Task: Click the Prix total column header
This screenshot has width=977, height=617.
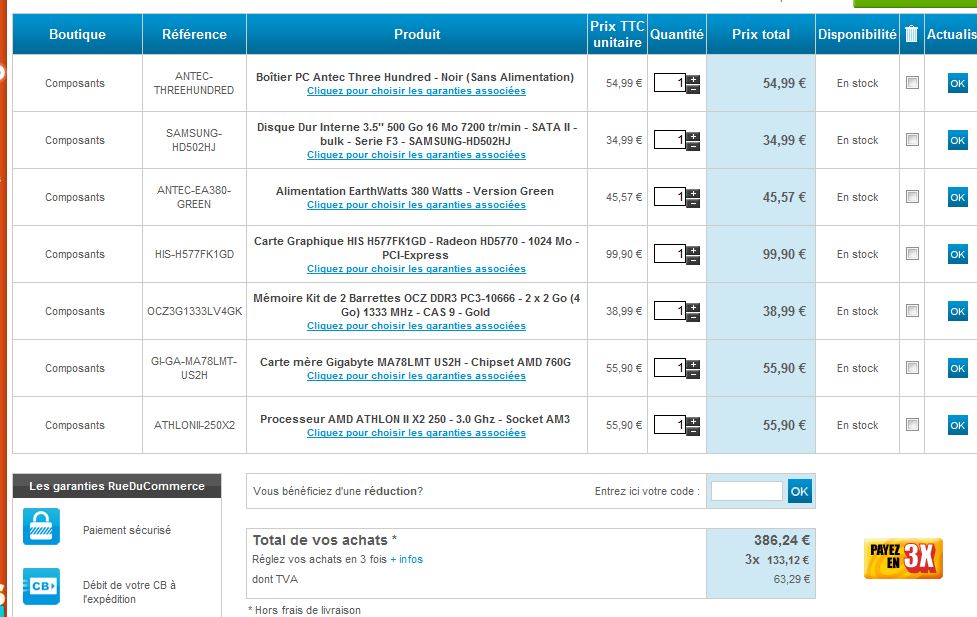Action: coord(761,34)
